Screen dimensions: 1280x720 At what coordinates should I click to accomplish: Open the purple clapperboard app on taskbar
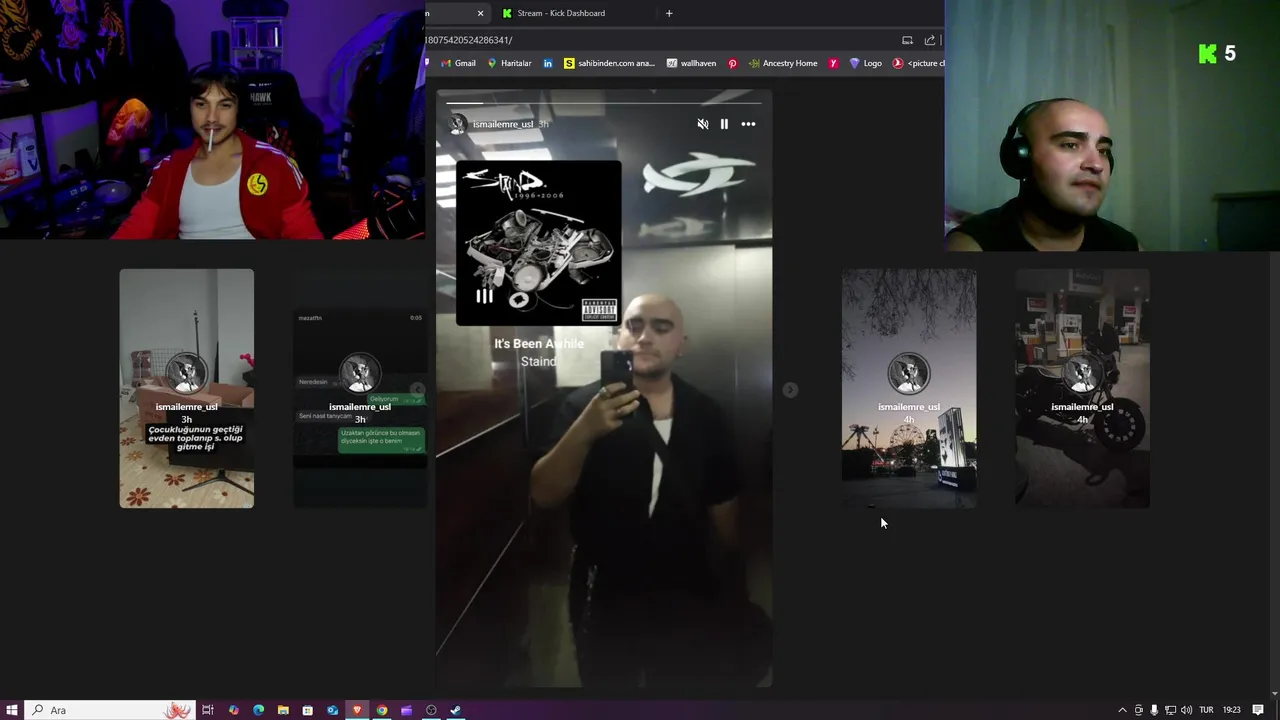(406, 710)
